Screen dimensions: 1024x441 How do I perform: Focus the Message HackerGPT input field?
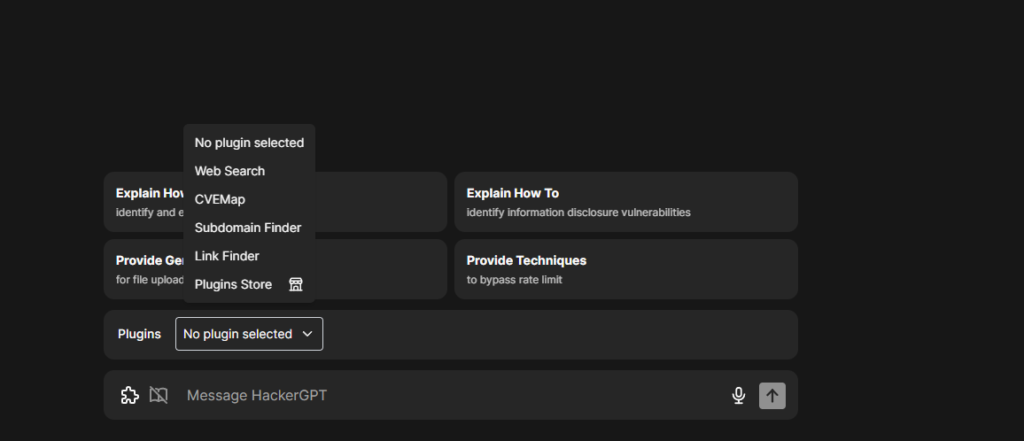click(x=451, y=395)
